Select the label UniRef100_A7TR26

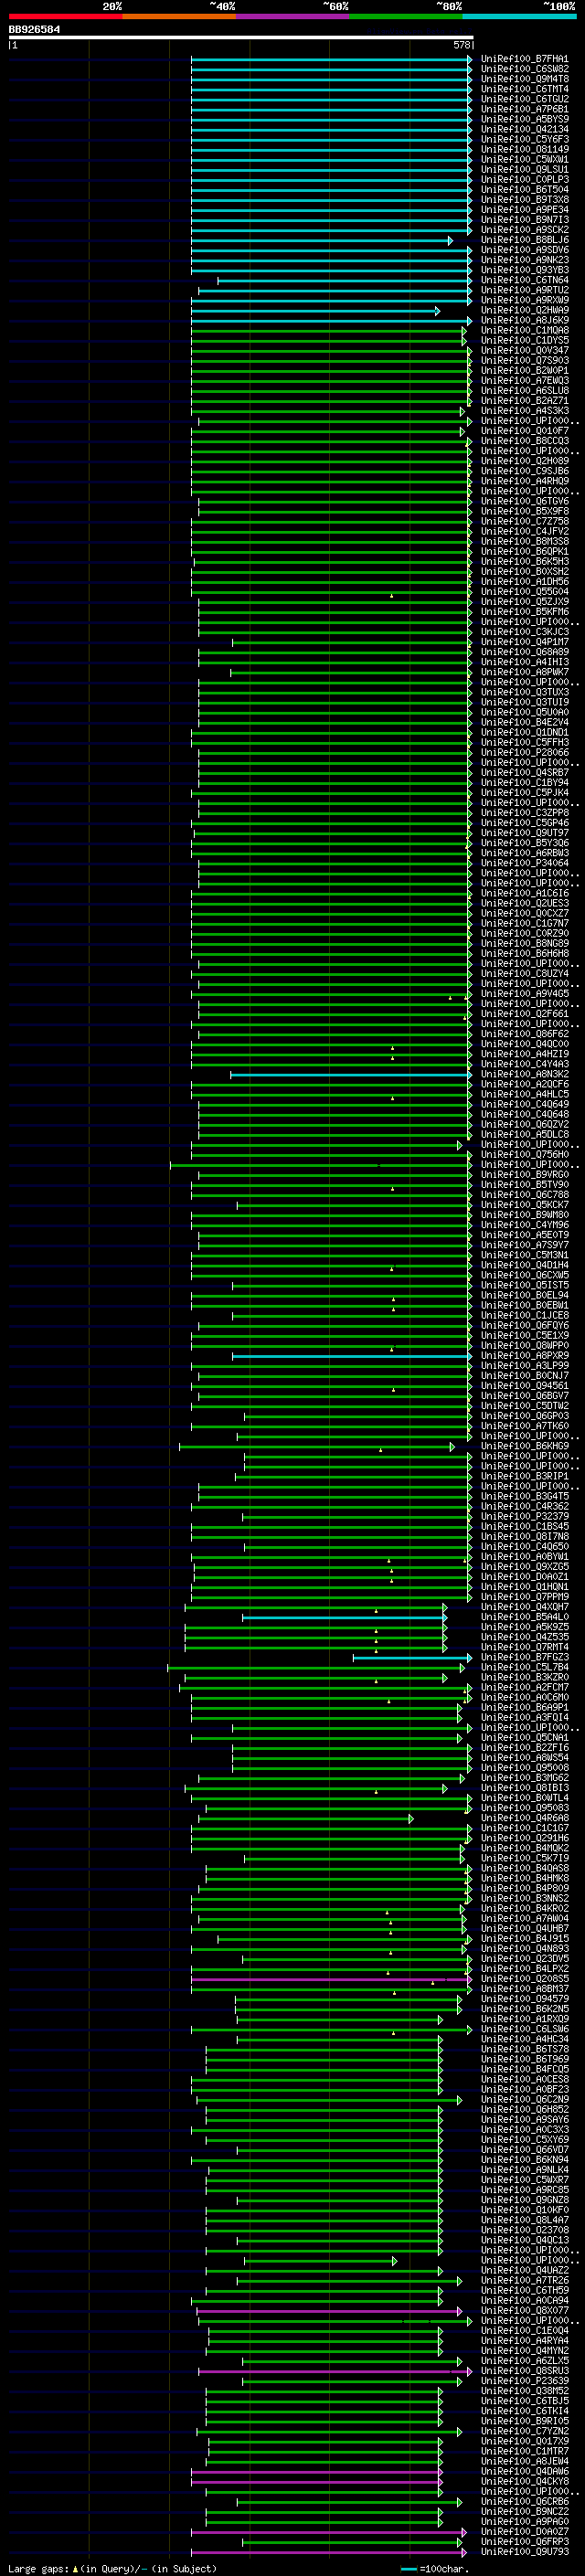coord(524,2280)
